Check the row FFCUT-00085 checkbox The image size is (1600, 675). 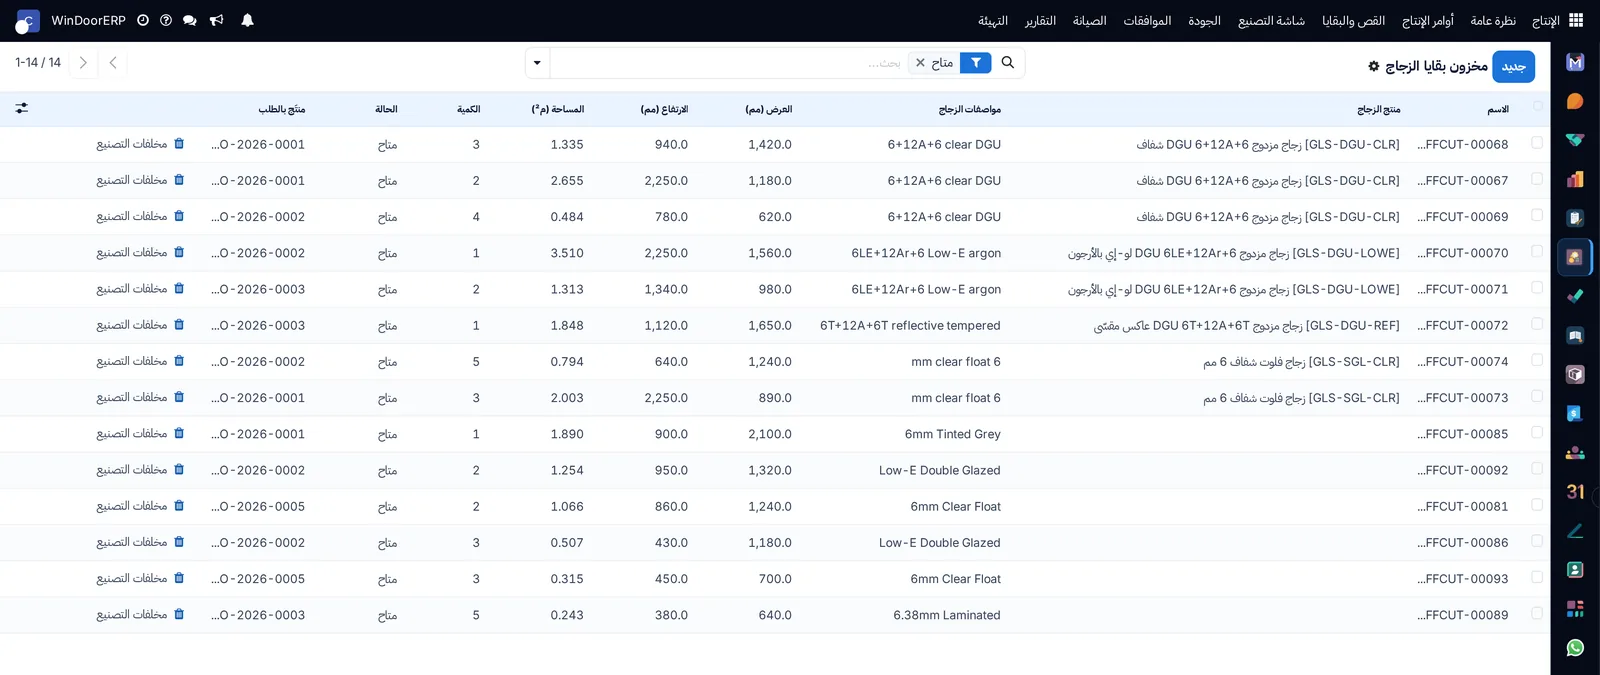point(1537,432)
